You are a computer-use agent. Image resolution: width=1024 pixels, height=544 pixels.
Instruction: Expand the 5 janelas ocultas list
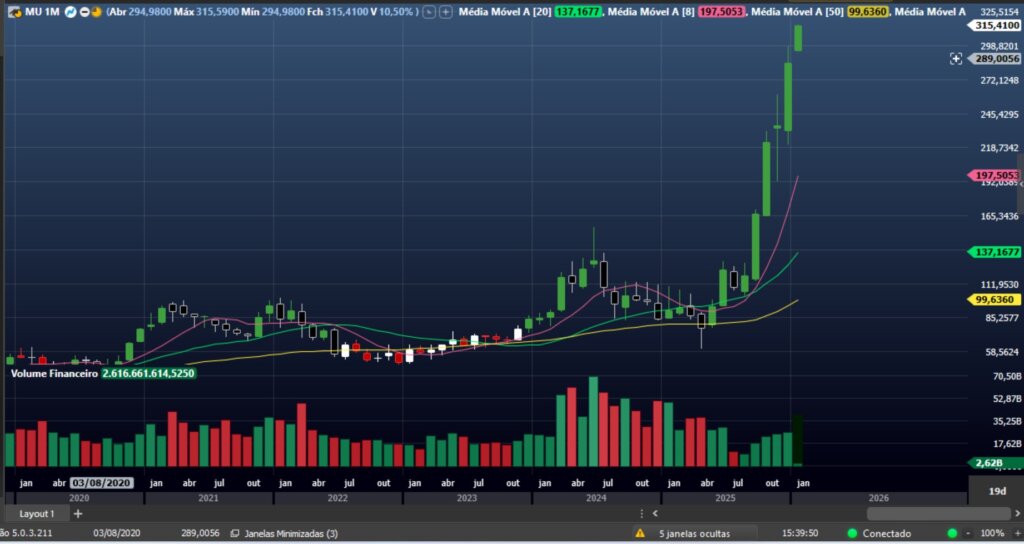[x=694, y=533]
